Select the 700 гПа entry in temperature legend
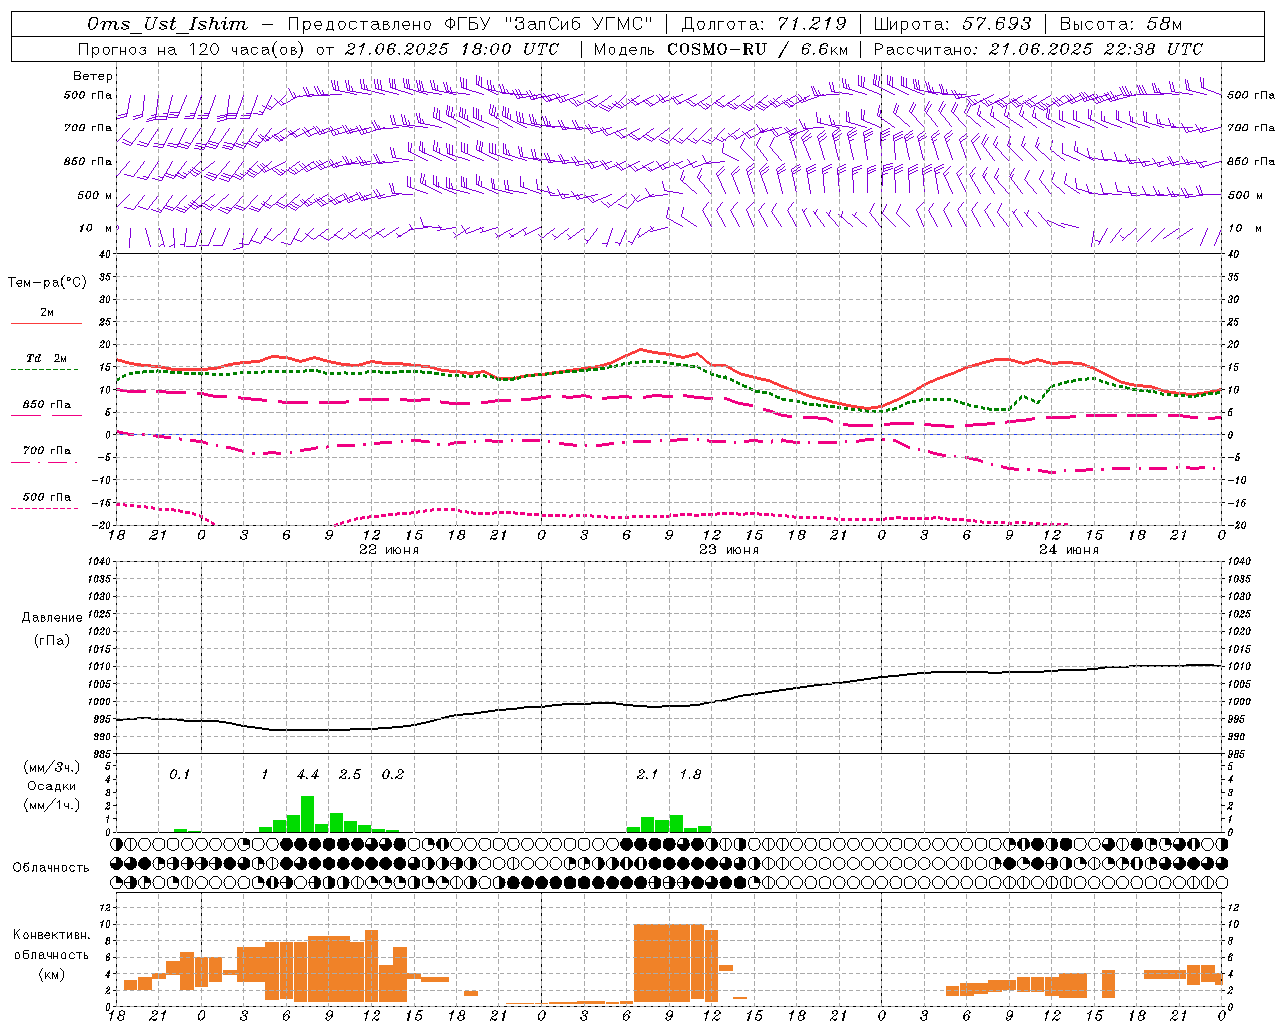This screenshot has width=1280, height=1024. click(x=47, y=450)
